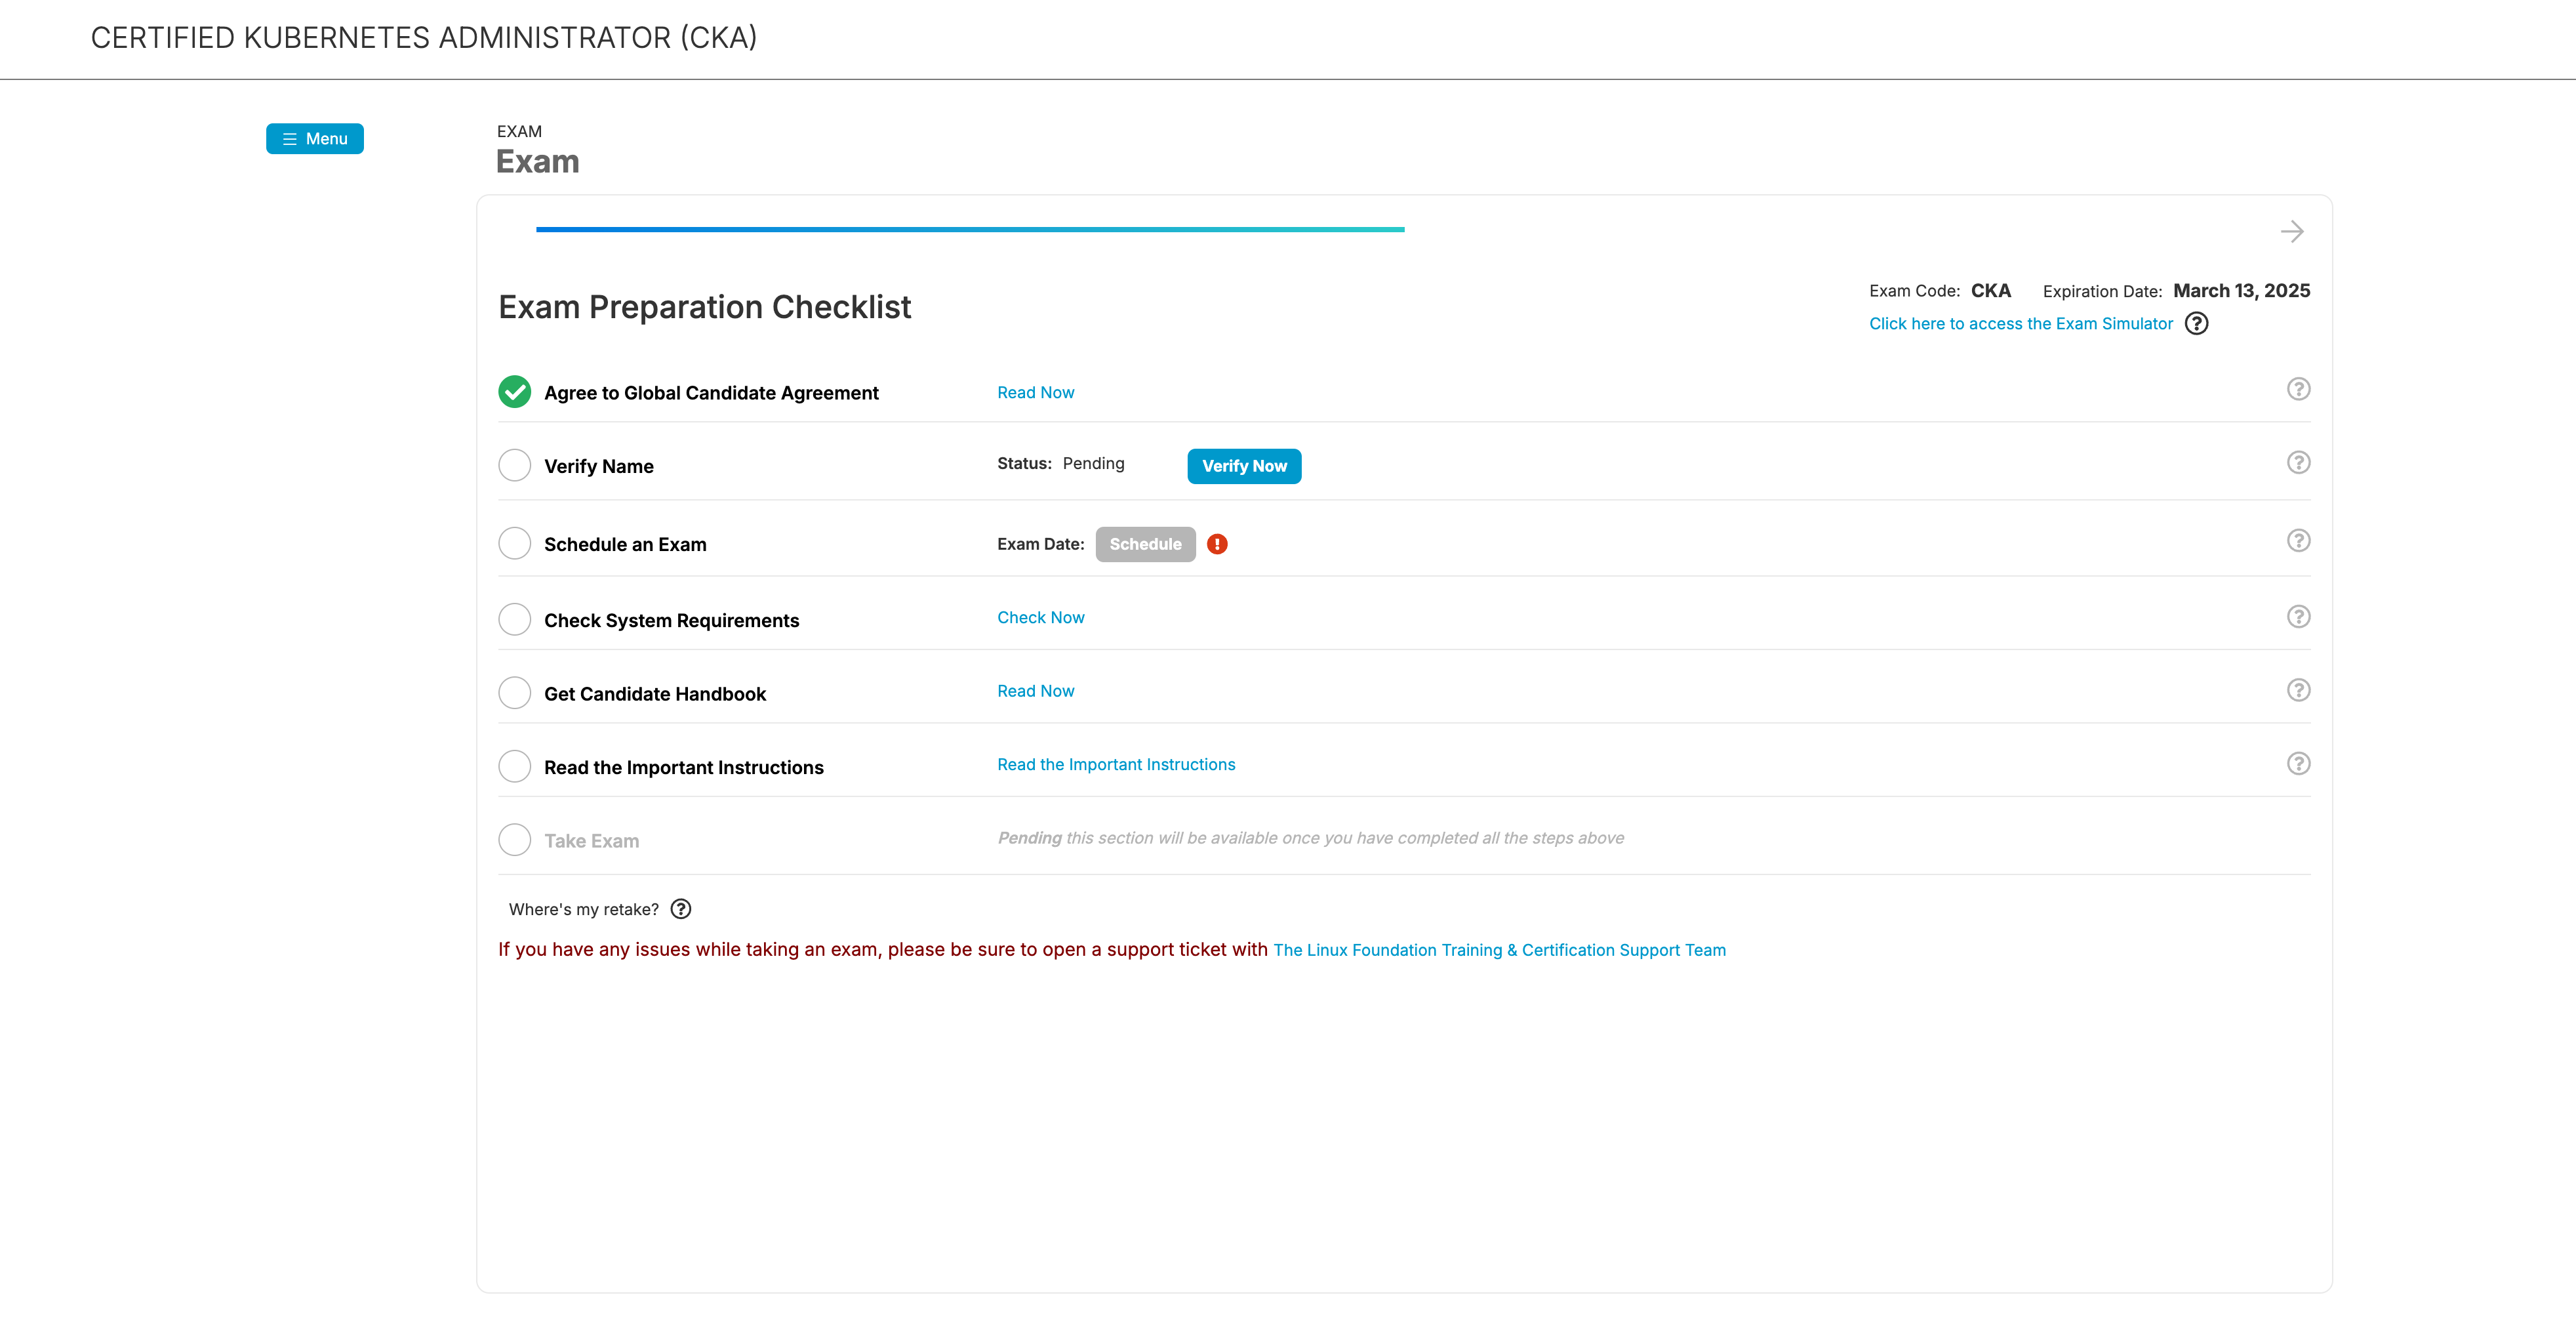2576x1333 pixels.
Task: Open Check Now system requirements link
Action: (x=1040, y=618)
